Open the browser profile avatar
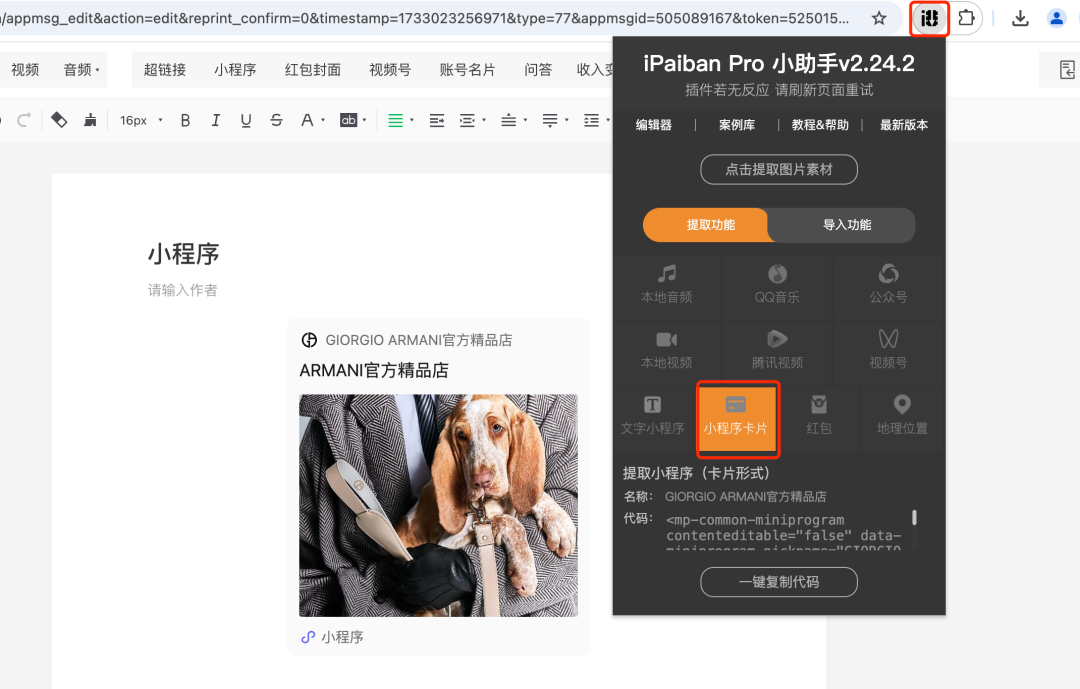The image size is (1080, 689). tap(1056, 19)
